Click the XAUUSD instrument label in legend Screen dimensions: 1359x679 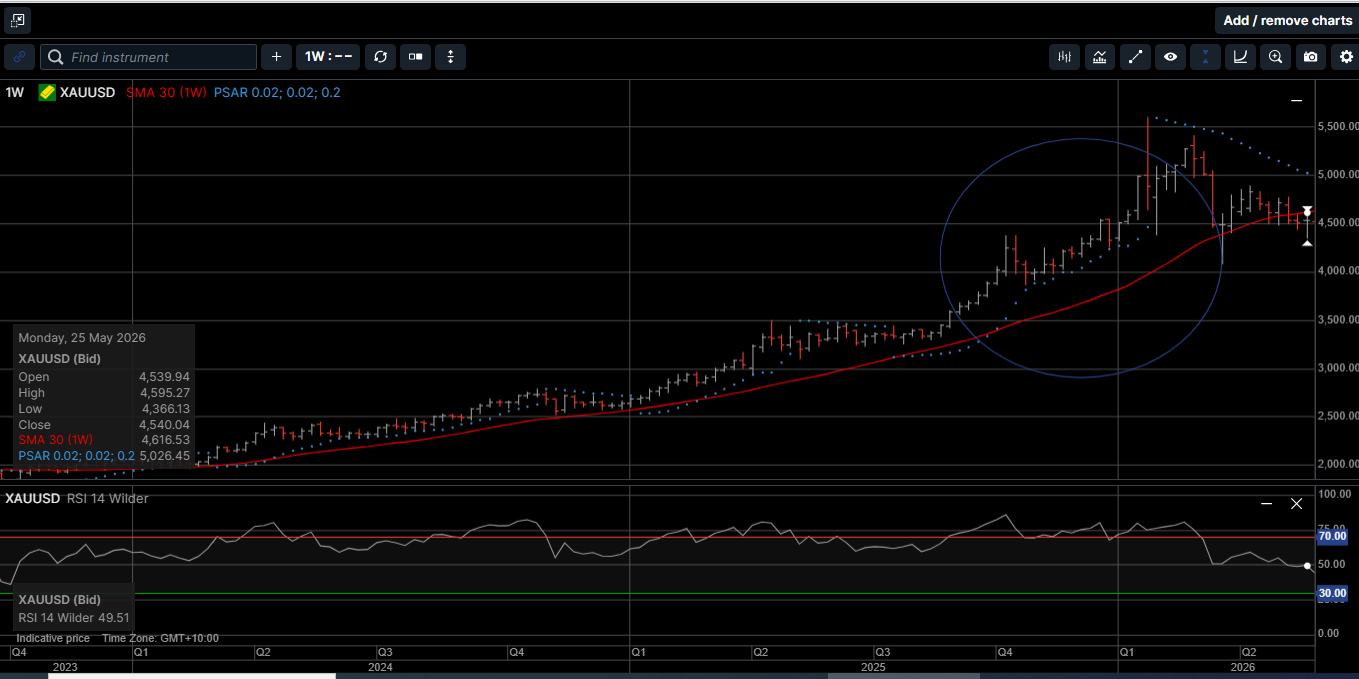tap(88, 92)
